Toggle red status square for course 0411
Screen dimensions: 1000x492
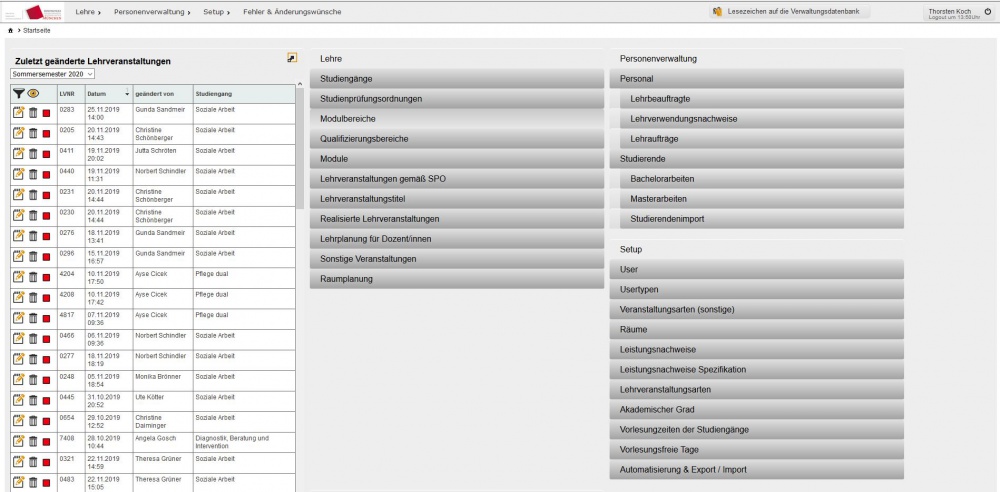click(46, 154)
